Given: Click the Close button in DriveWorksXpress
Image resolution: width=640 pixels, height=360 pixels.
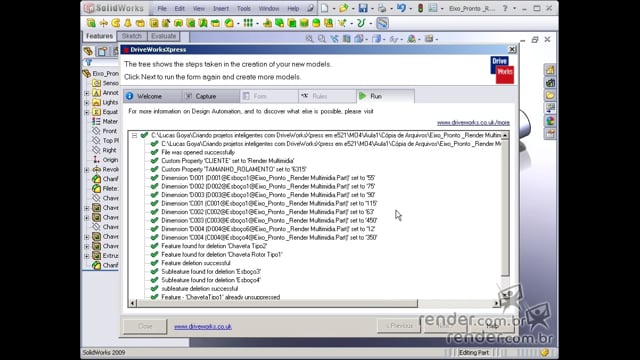Looking at the screenshot, I should click(145, 327).
